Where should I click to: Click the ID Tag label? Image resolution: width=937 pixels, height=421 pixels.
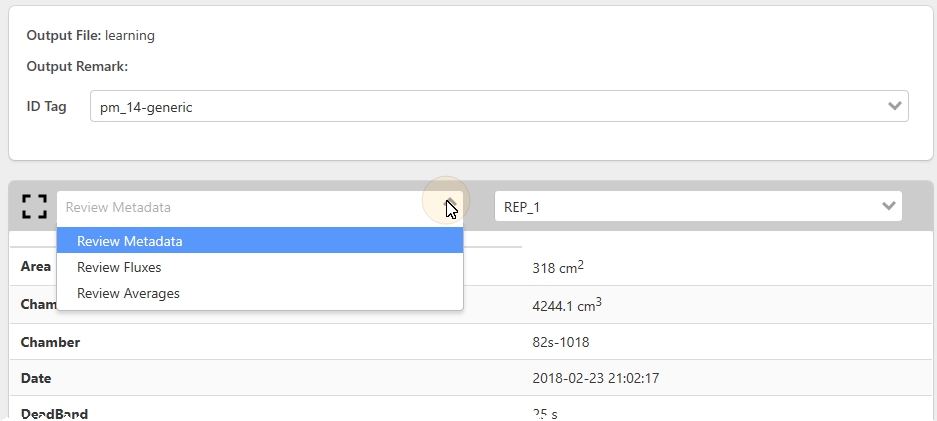(46, 106)
